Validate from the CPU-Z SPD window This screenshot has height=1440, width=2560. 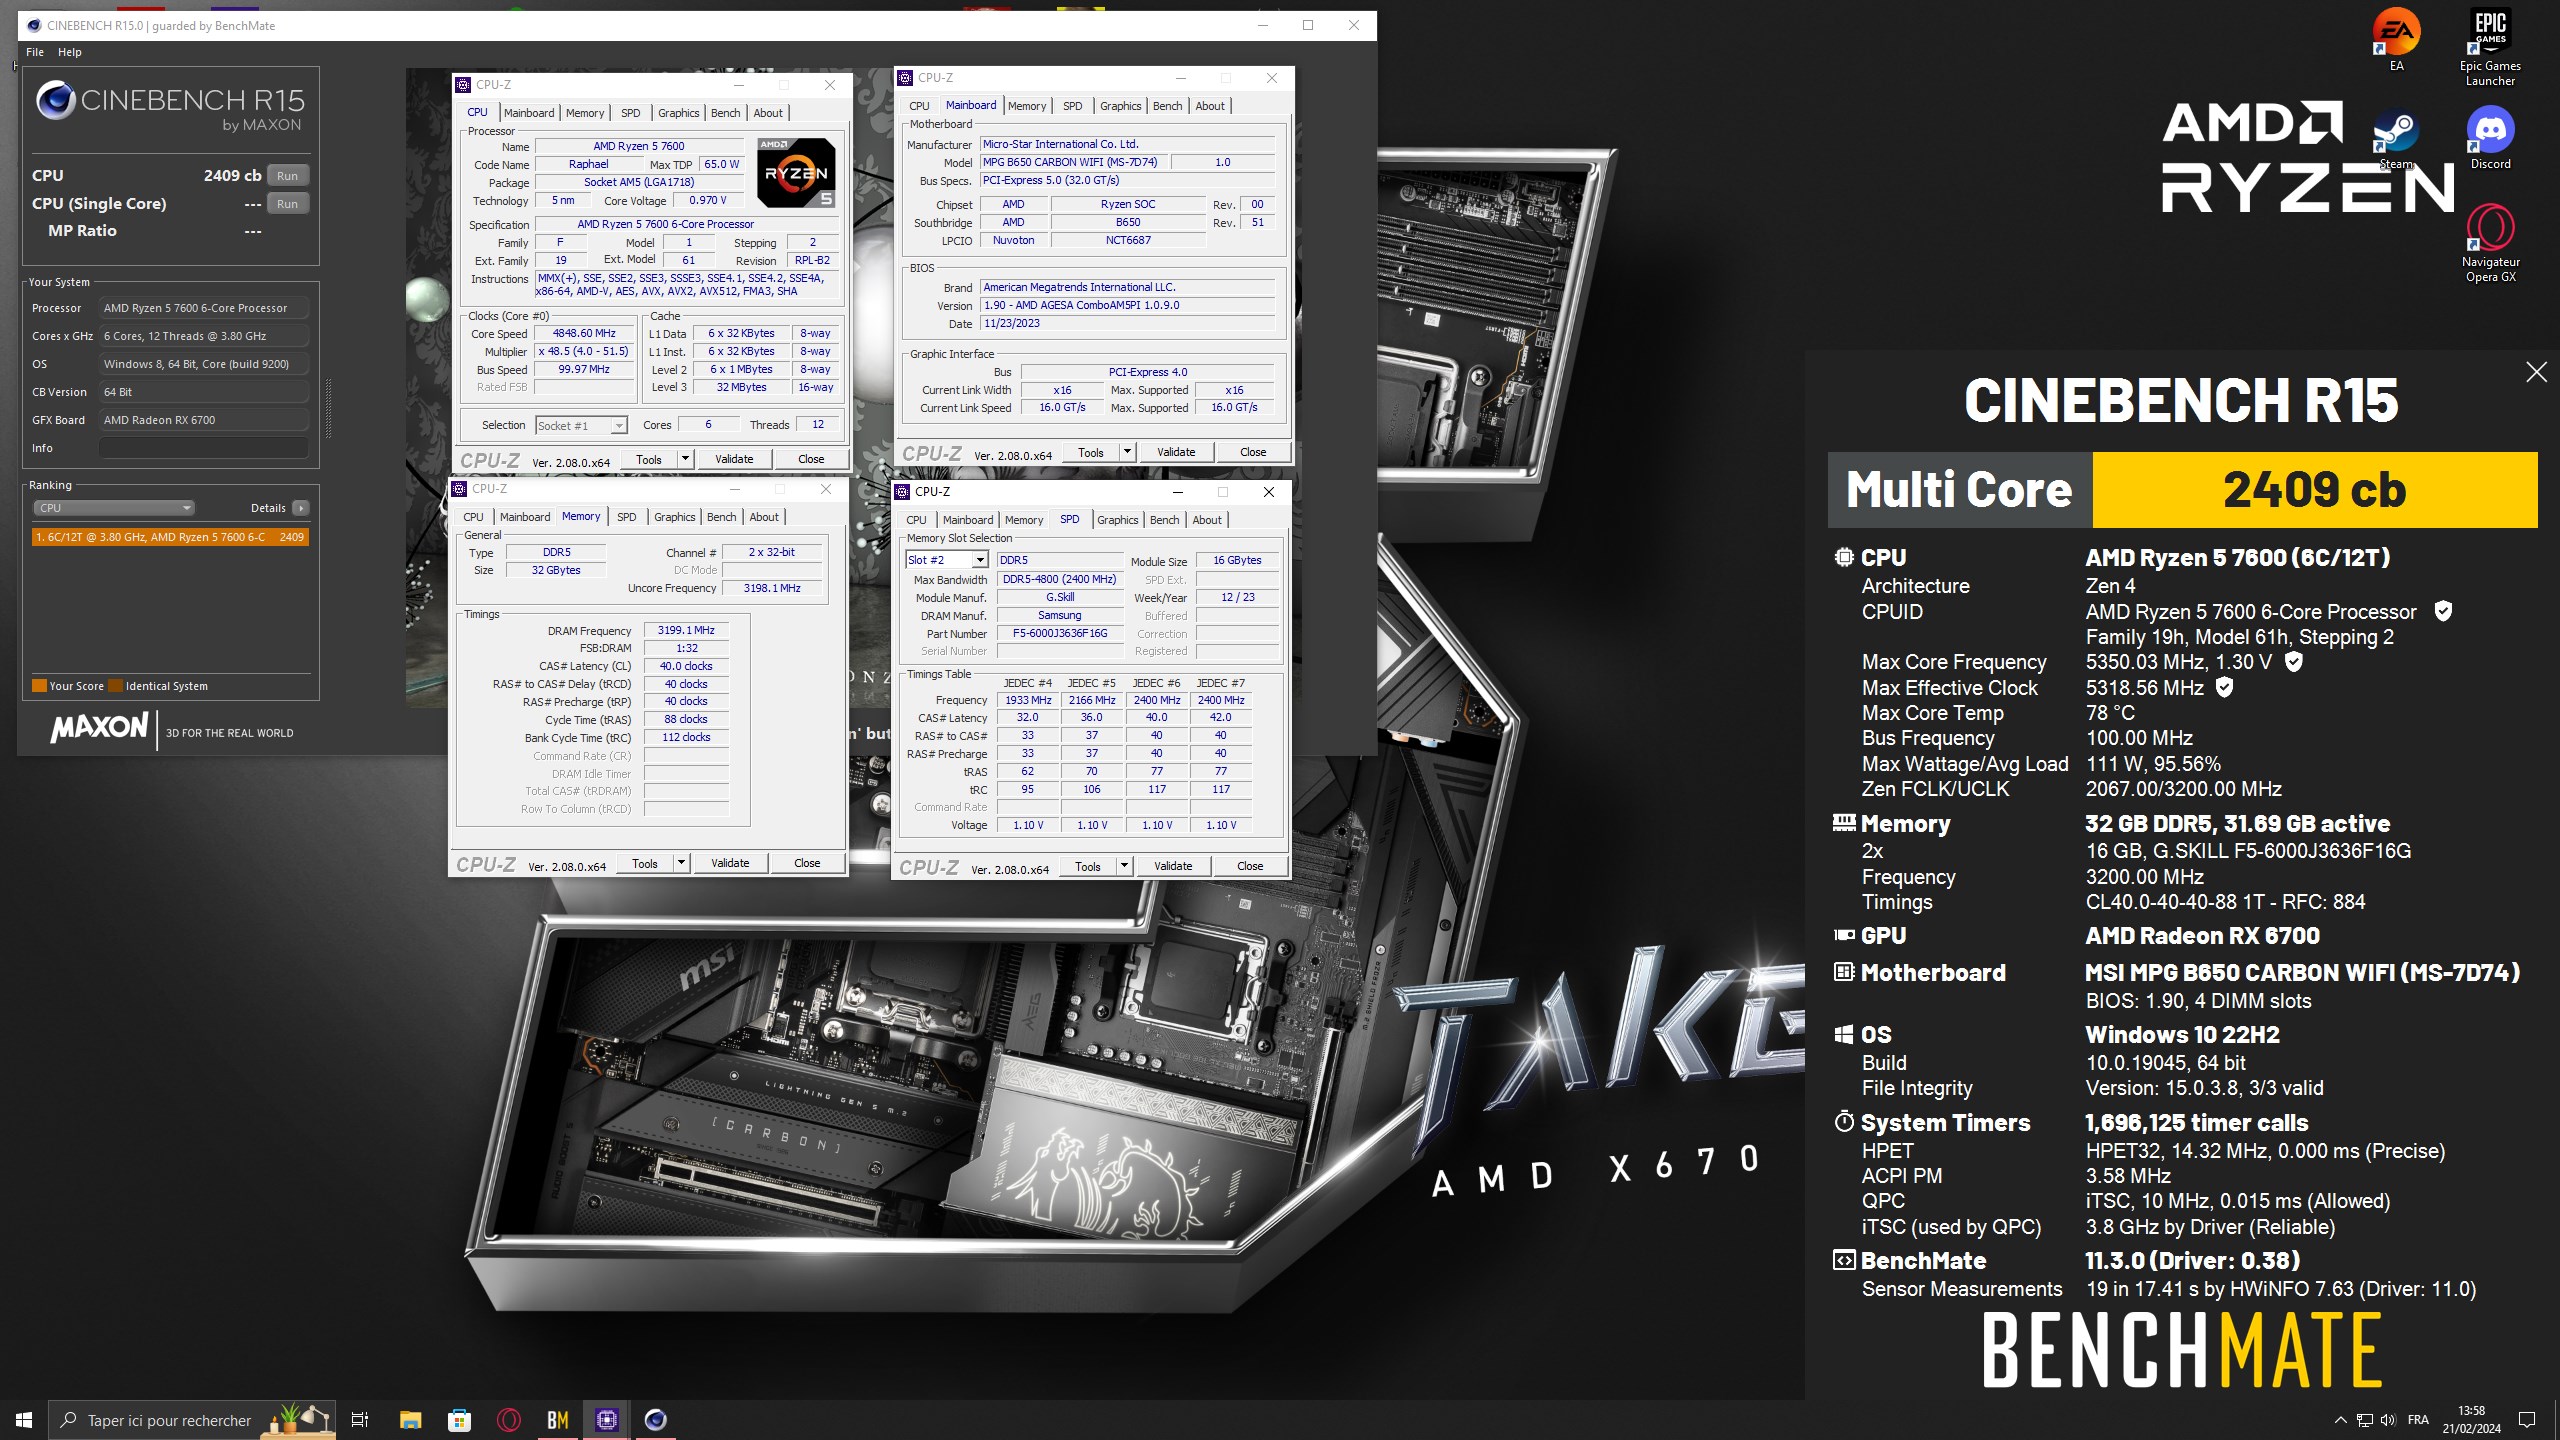click(x=1173, y=866)
